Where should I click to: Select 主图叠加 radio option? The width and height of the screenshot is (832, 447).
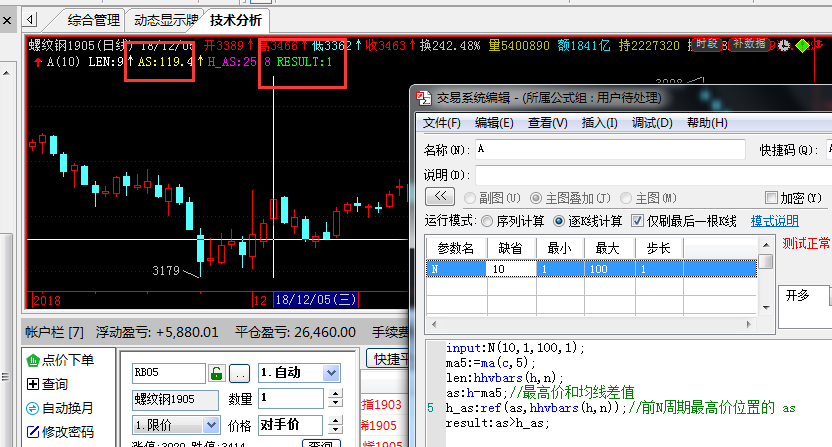point(536,199)
